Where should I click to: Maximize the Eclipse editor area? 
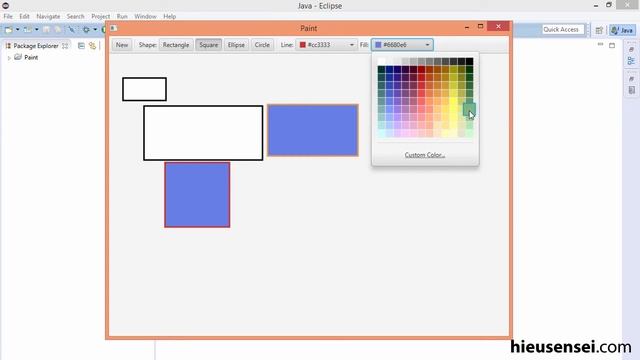(612, 45)
